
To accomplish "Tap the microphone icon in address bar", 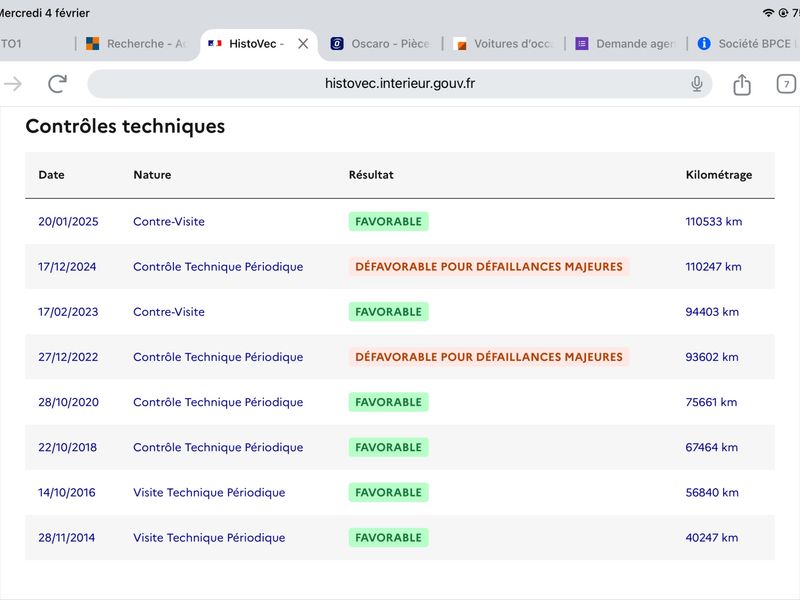I will click(697, 84).
